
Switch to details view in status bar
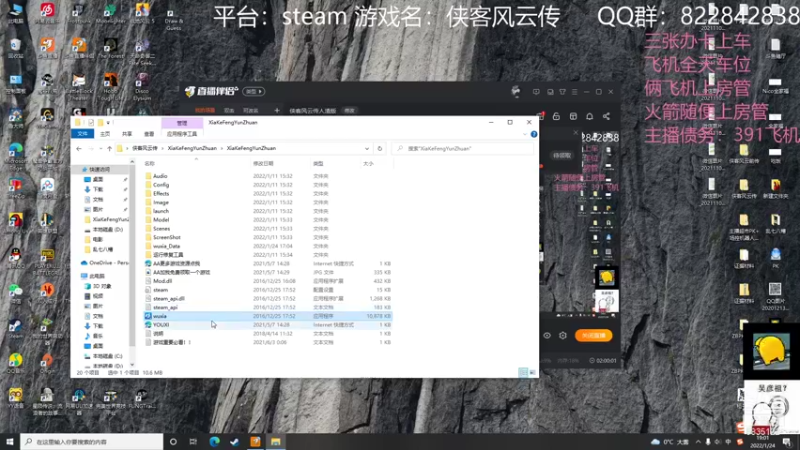(523, 373)
